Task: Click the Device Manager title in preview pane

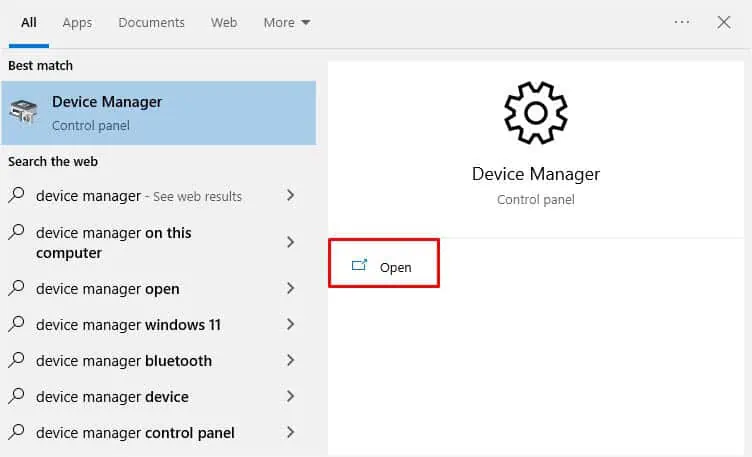Action: tap(536, 174)
